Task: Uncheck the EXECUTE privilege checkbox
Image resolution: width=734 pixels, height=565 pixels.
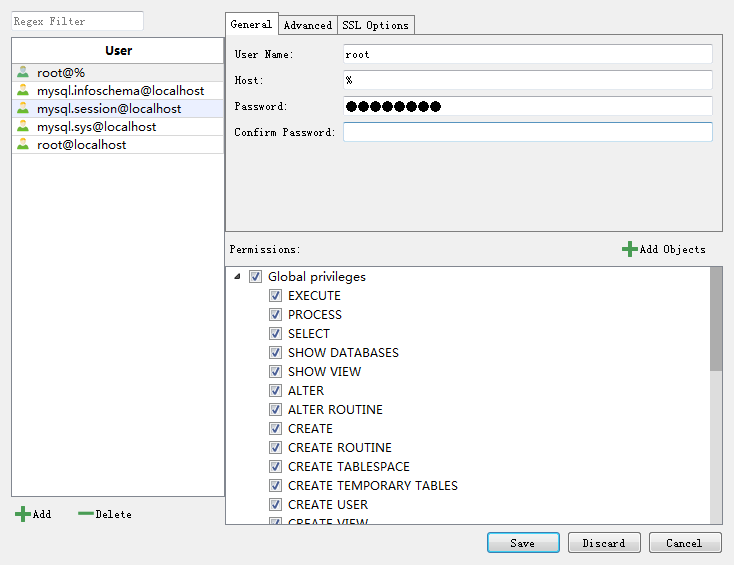Action: pyautogui.click(x=276, y=296)
